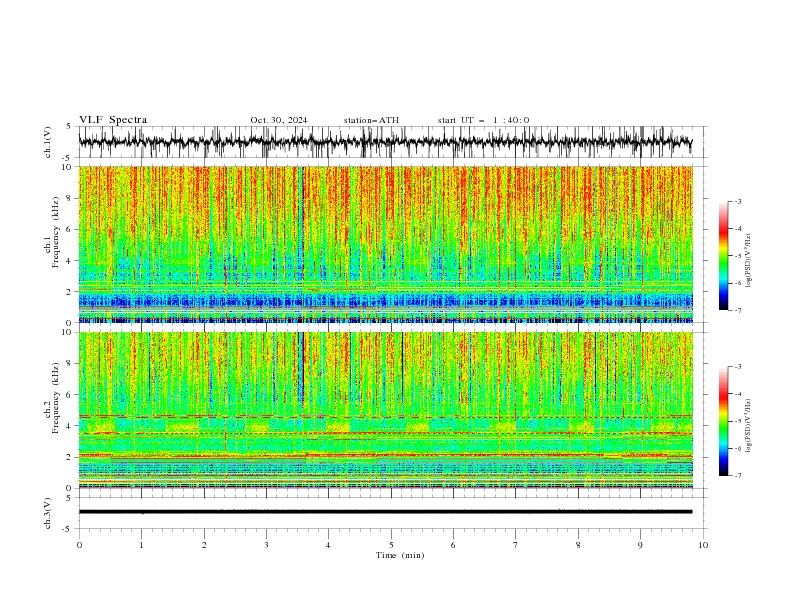The height and width of the screenshot is (612, 792).
Task: Click the time axis tick label "10"
Action: click(x=703, y=545)
